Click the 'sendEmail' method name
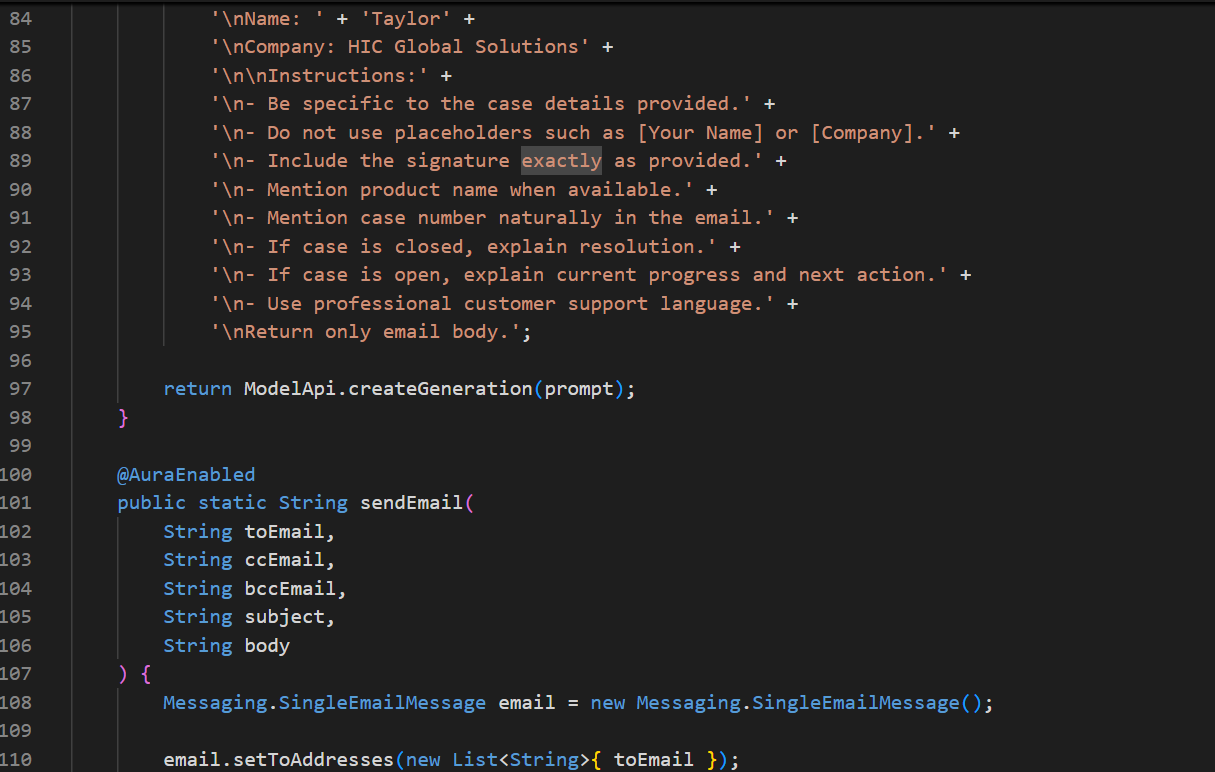The width and height of the screenshot is (1215, 772). click(x=412, y=502)
